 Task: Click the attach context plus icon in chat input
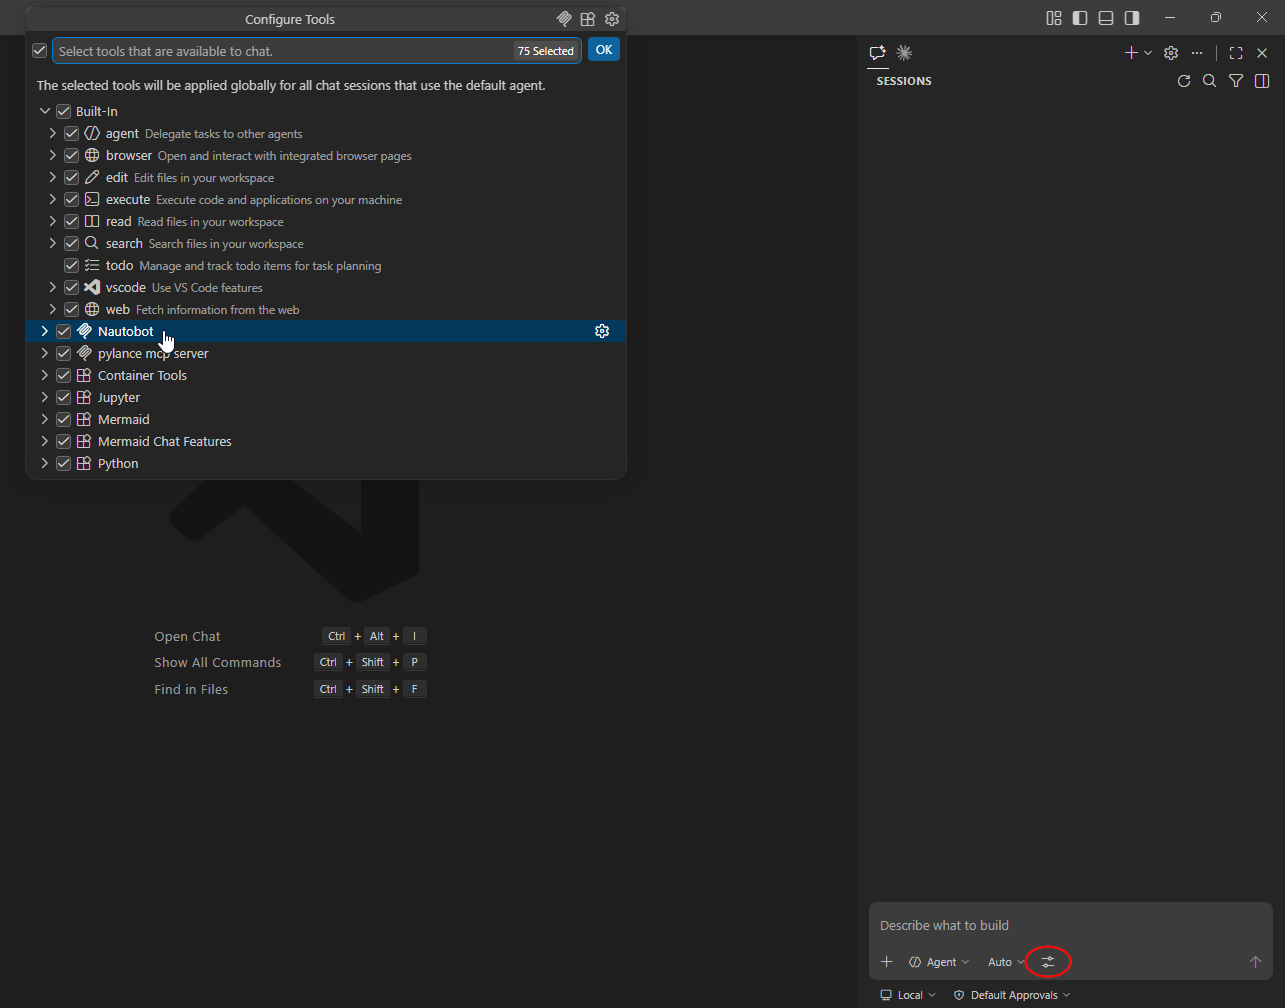coord(886,961)
